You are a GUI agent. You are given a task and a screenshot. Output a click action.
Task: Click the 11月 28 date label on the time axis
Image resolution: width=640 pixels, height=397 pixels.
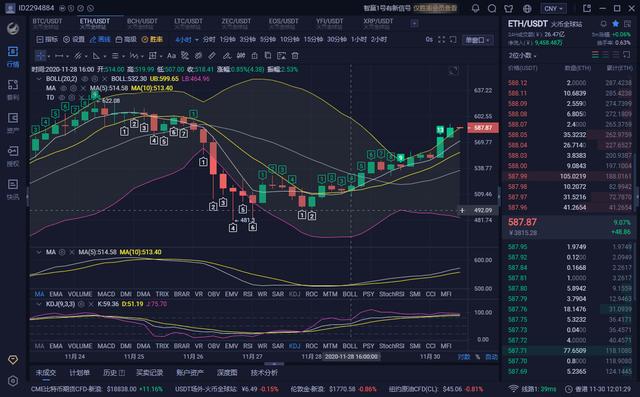click(x=311, y=357)
